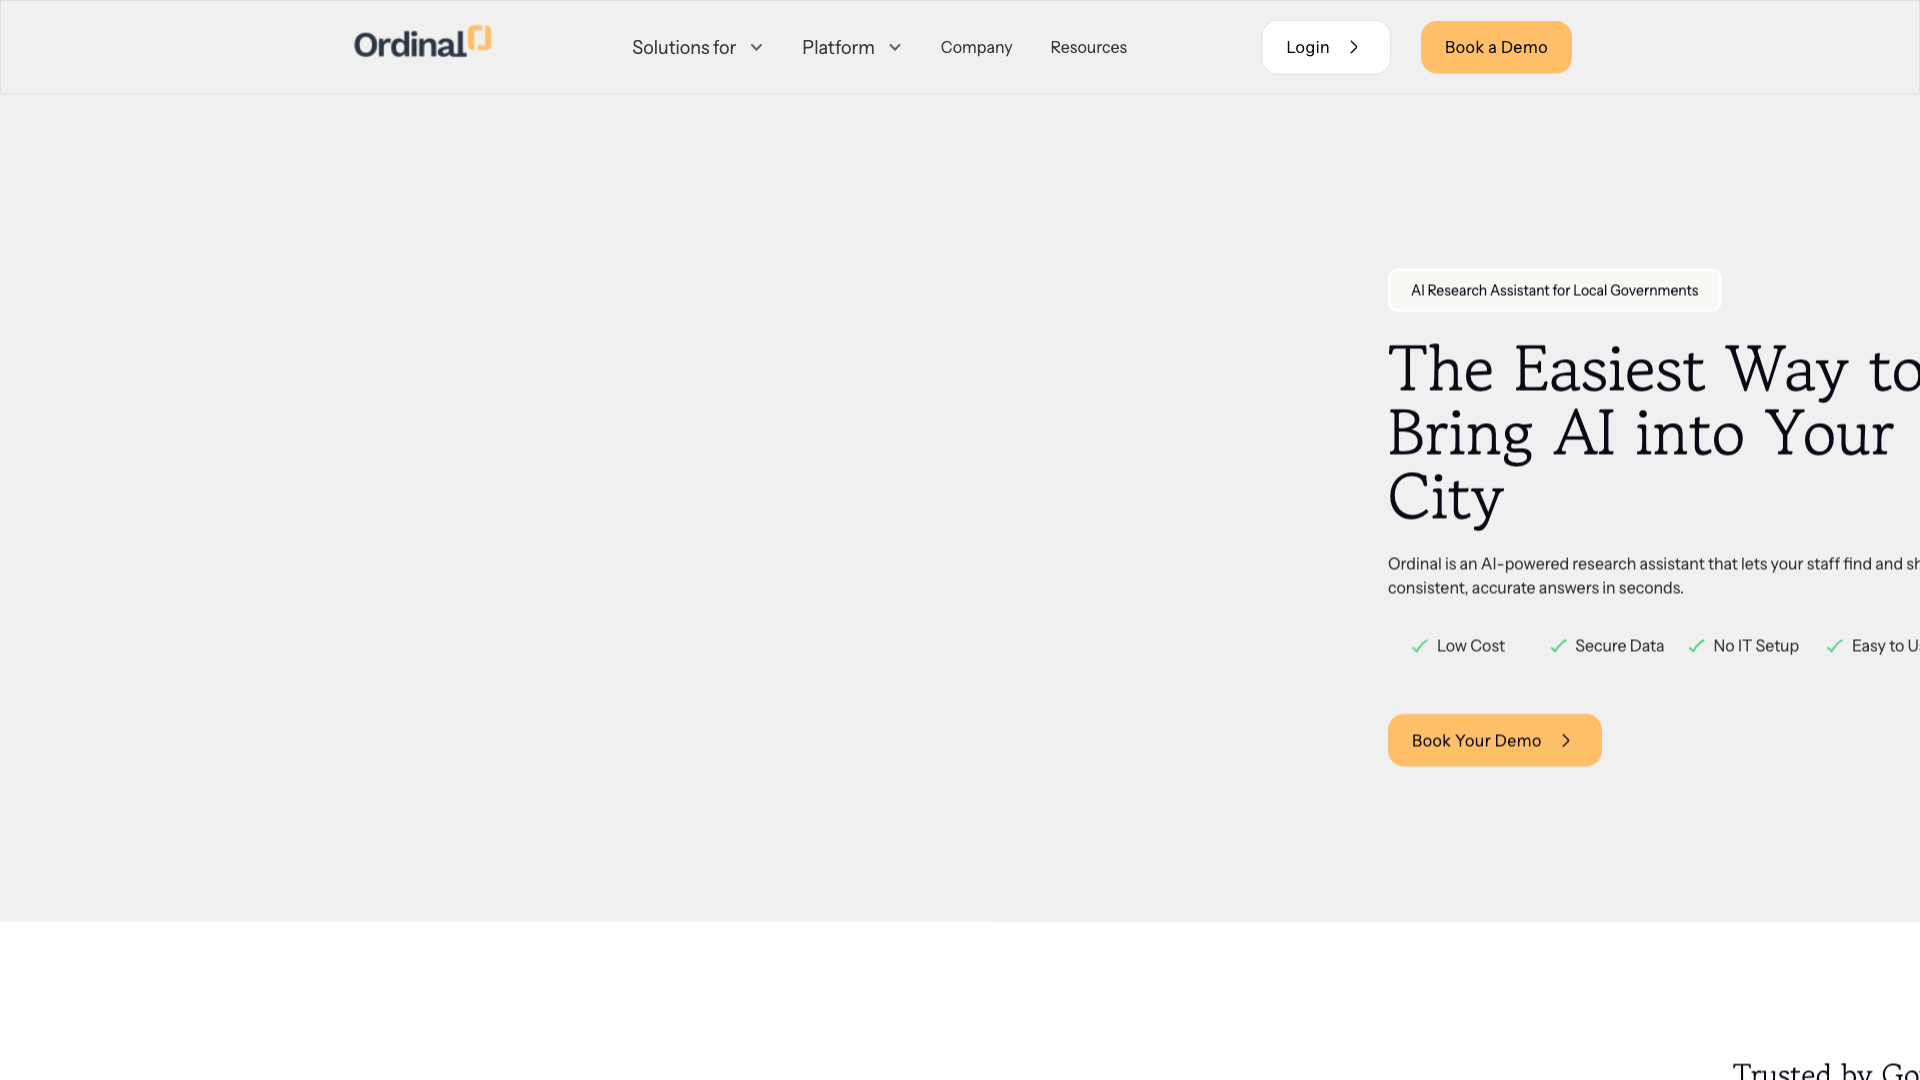Expand the Platform dropdown chevron

pyautogui.click(x=895, y=48)
